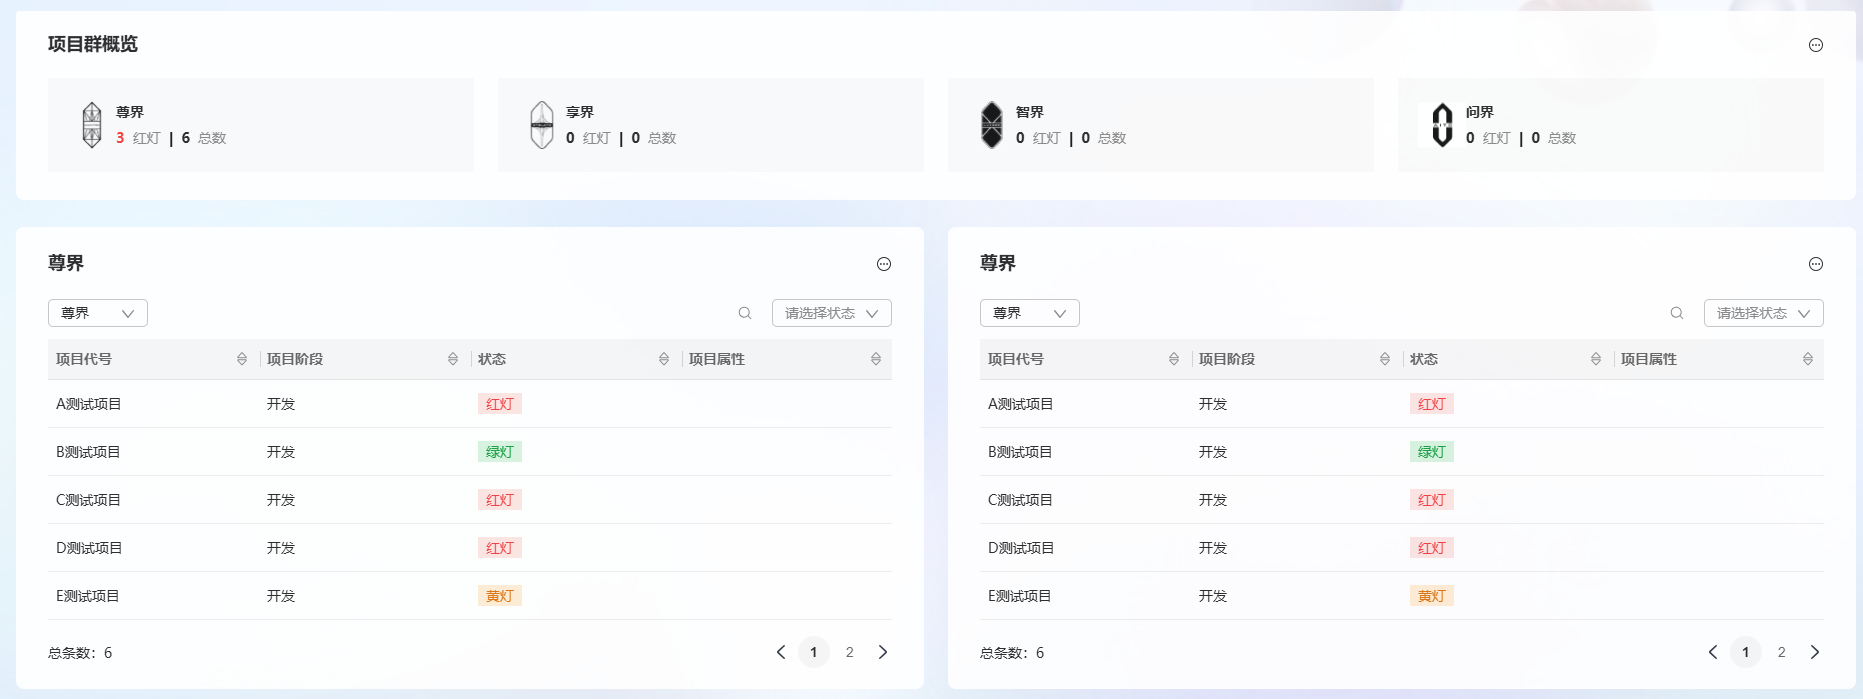Click C测试项目 in the right table
Viewport: 1863px width, 699px height.
click(x=1021, y=500)
